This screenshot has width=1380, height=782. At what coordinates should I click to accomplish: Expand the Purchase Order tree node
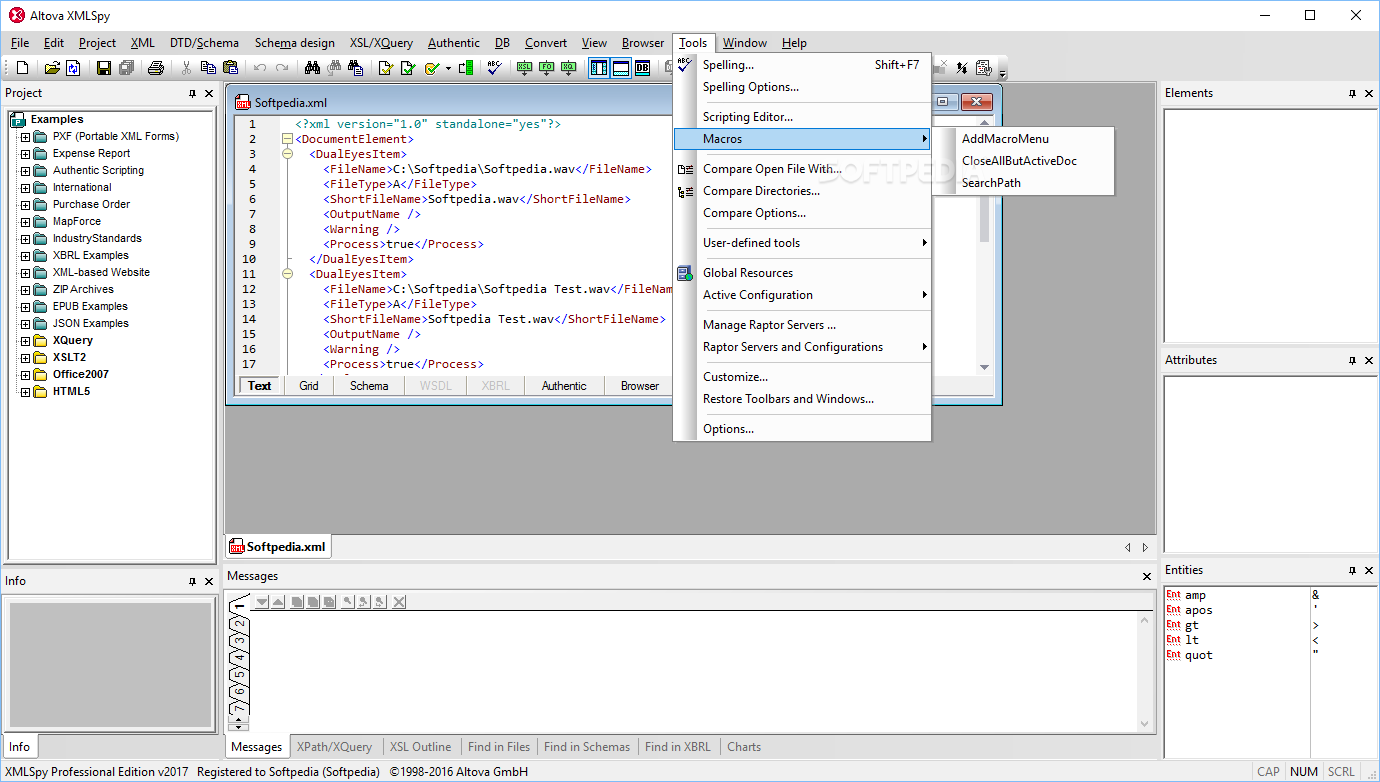tap(26, 205)
